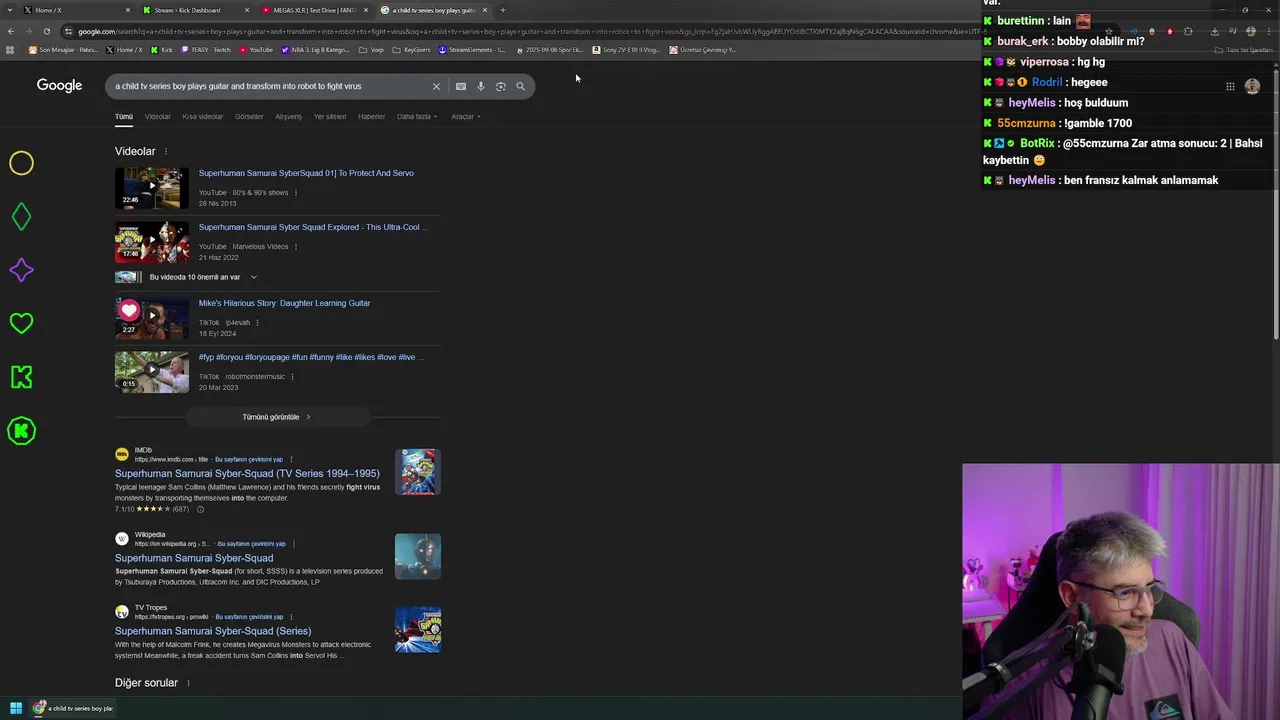
Task: Select the green diamond overlay icon
Action: [21, 217]
